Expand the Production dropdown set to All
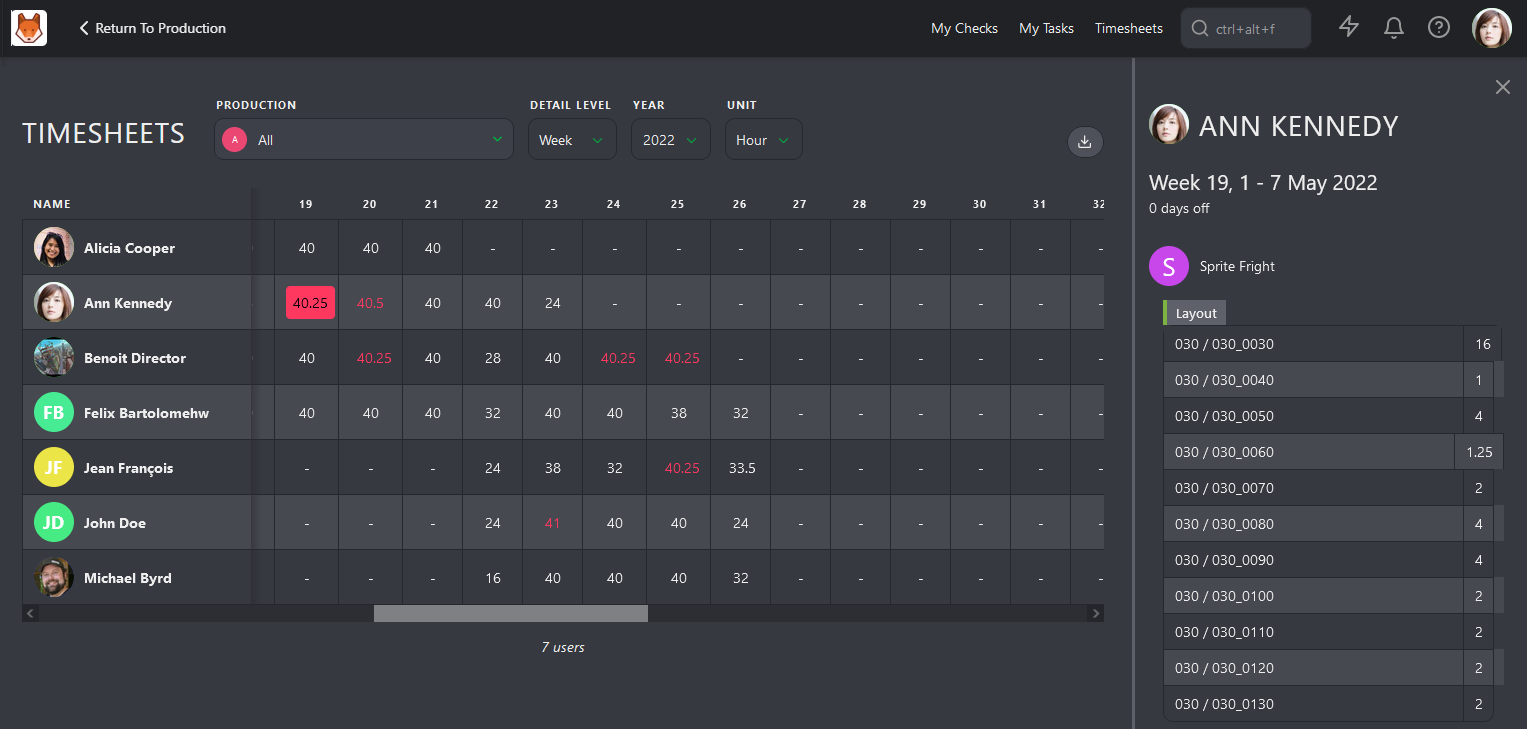The width and height of the screenshot is (1527, 729). tap(364, 140)
